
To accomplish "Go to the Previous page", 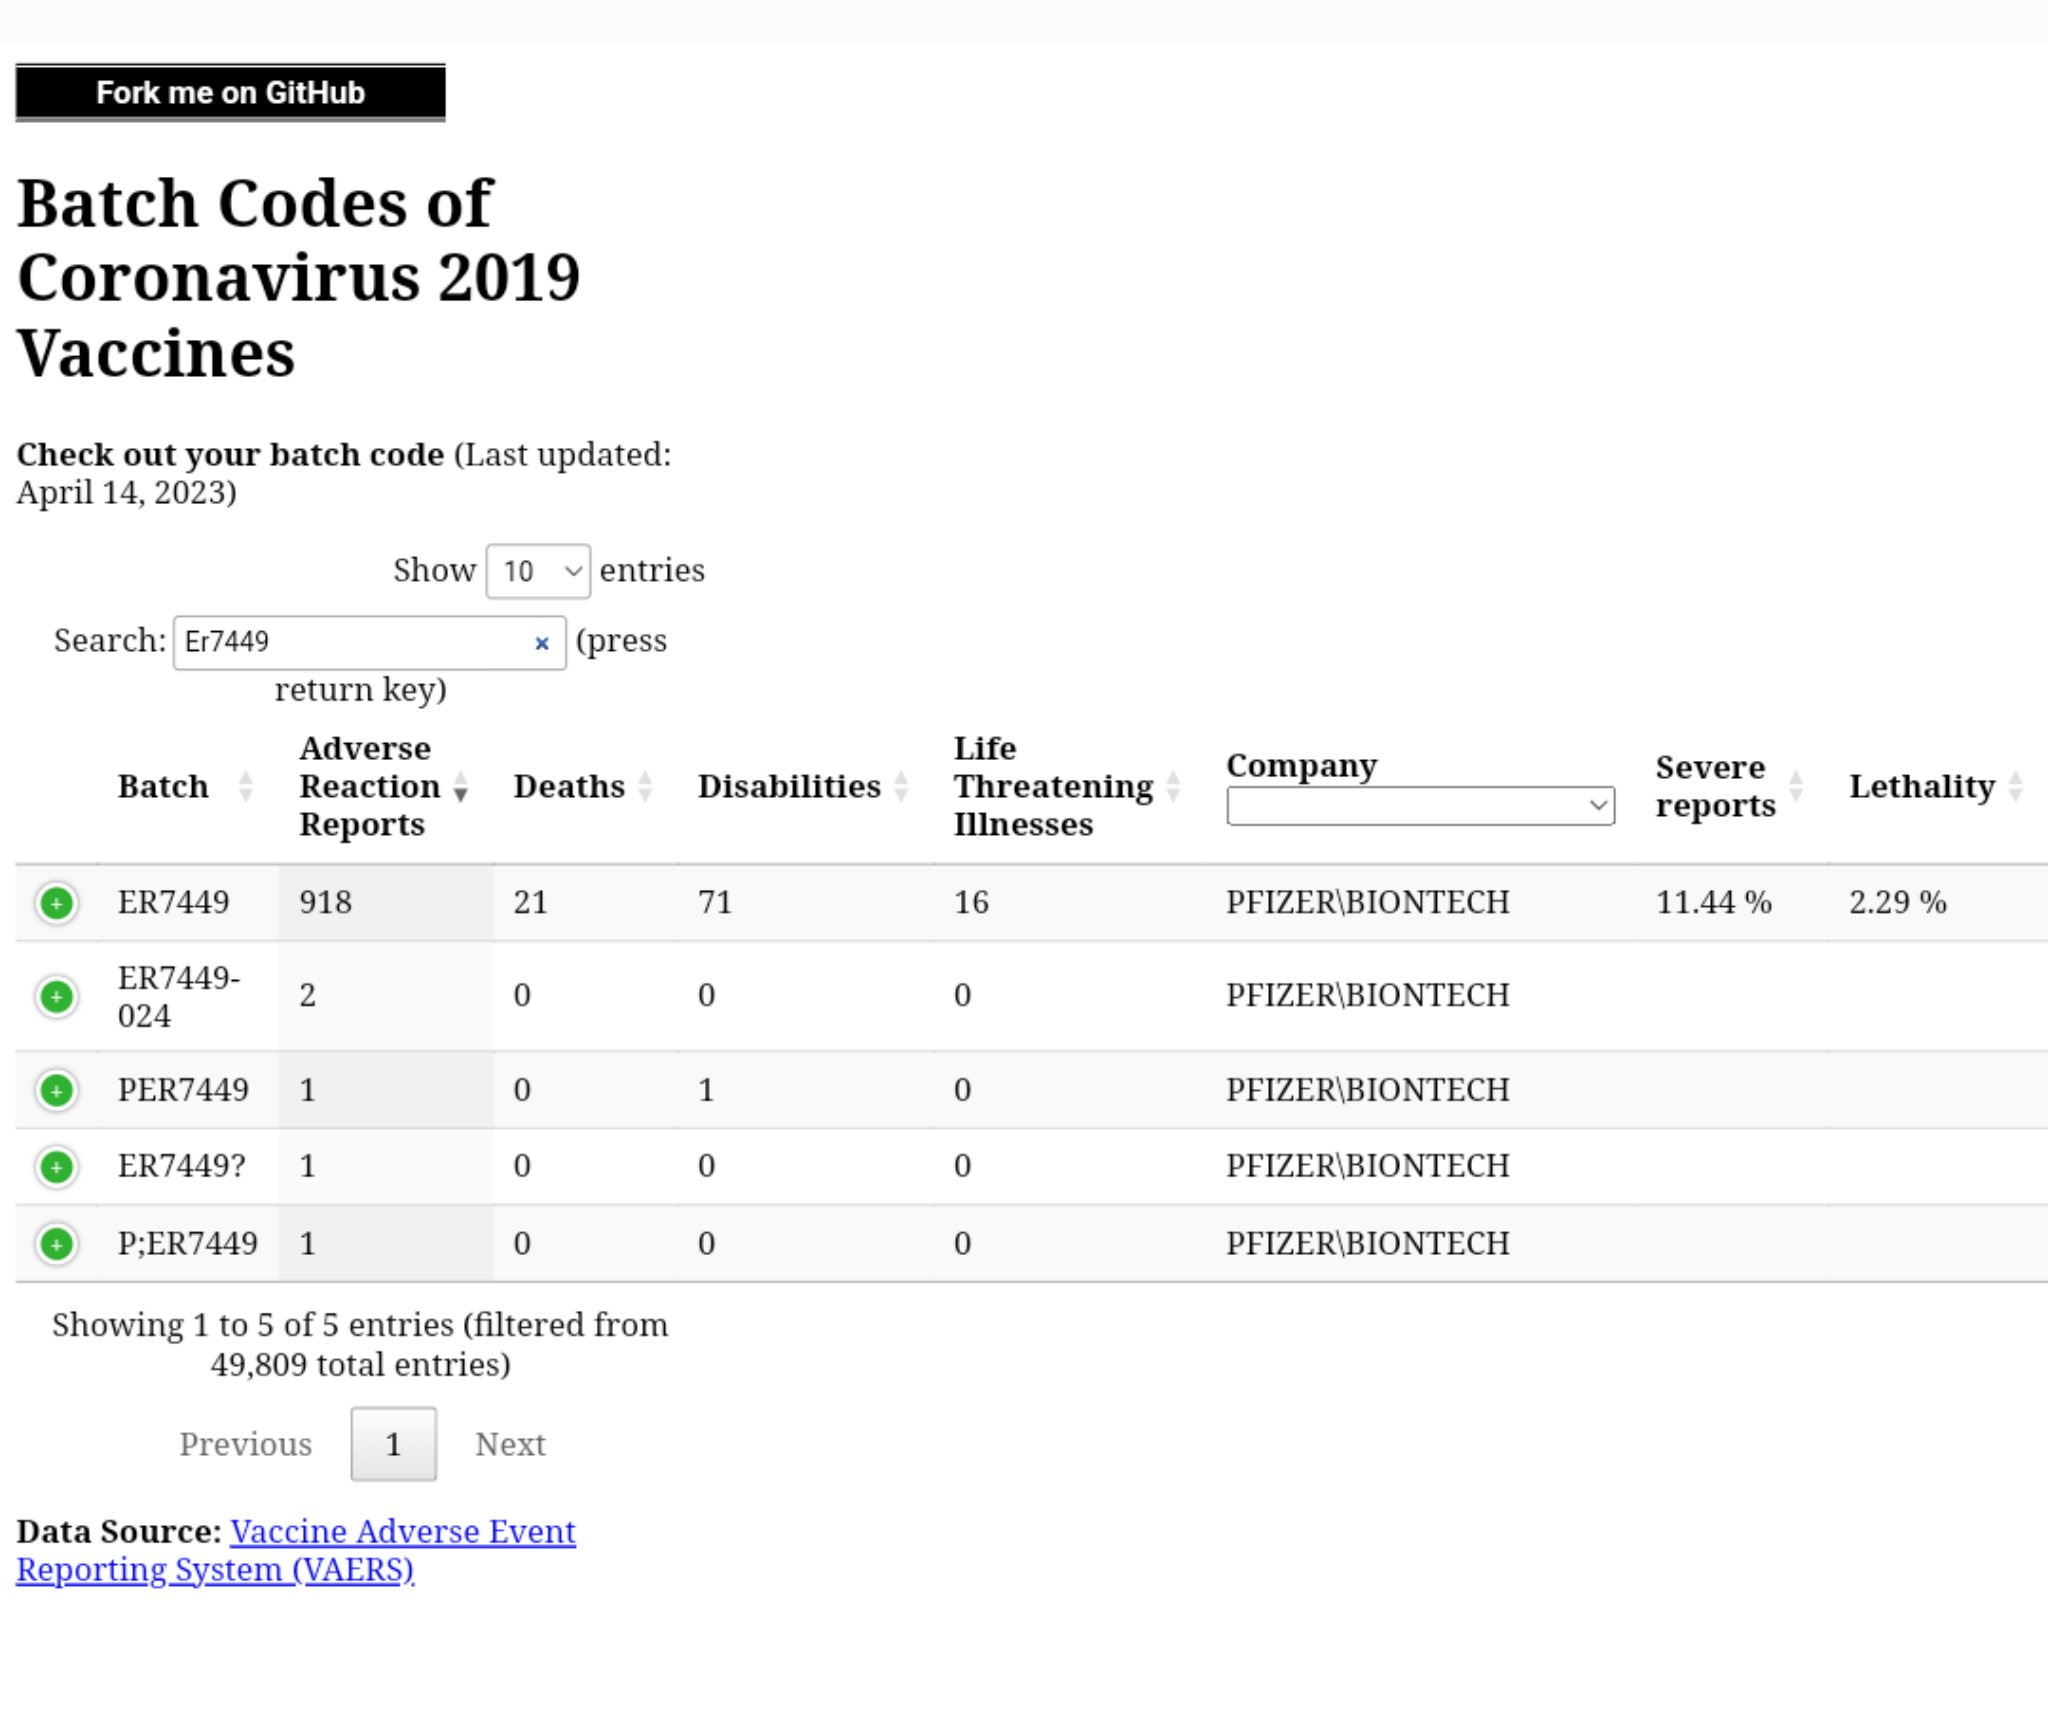I will [245, 1444].
